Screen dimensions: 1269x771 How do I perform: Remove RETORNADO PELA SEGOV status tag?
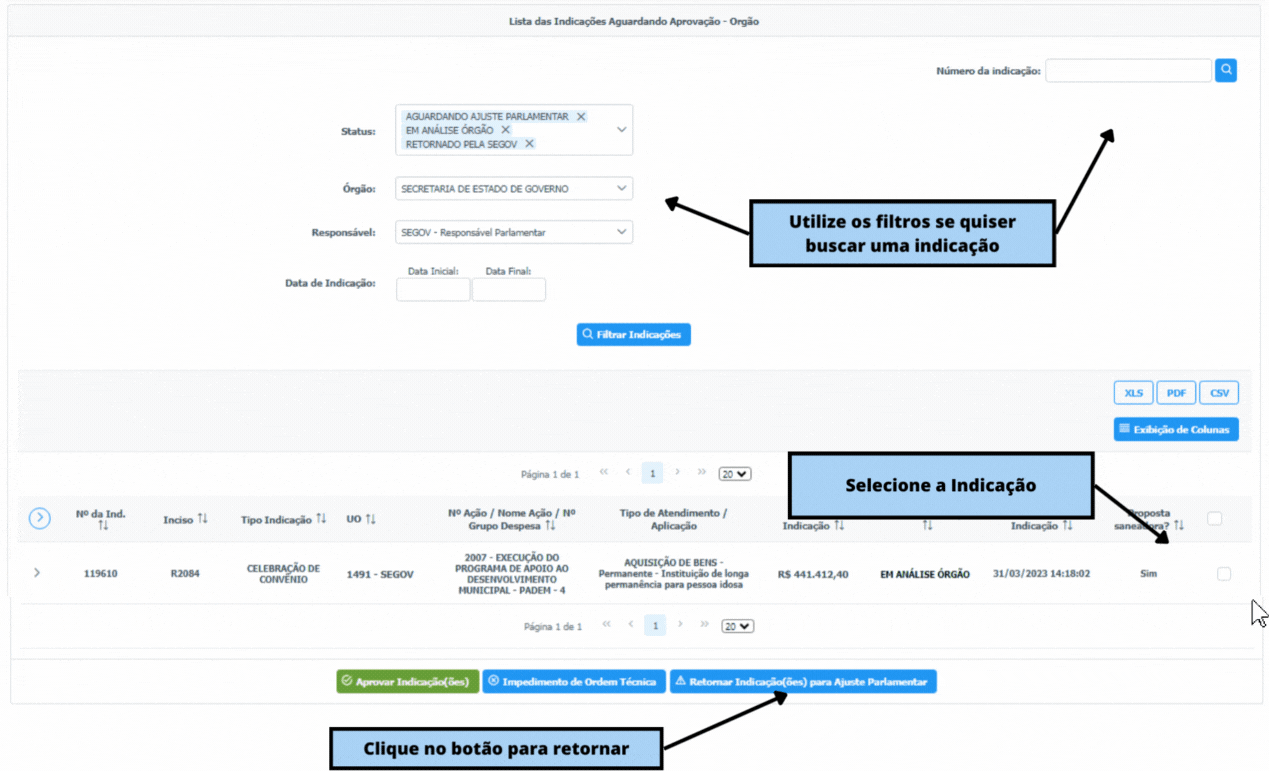pos(529,144)
